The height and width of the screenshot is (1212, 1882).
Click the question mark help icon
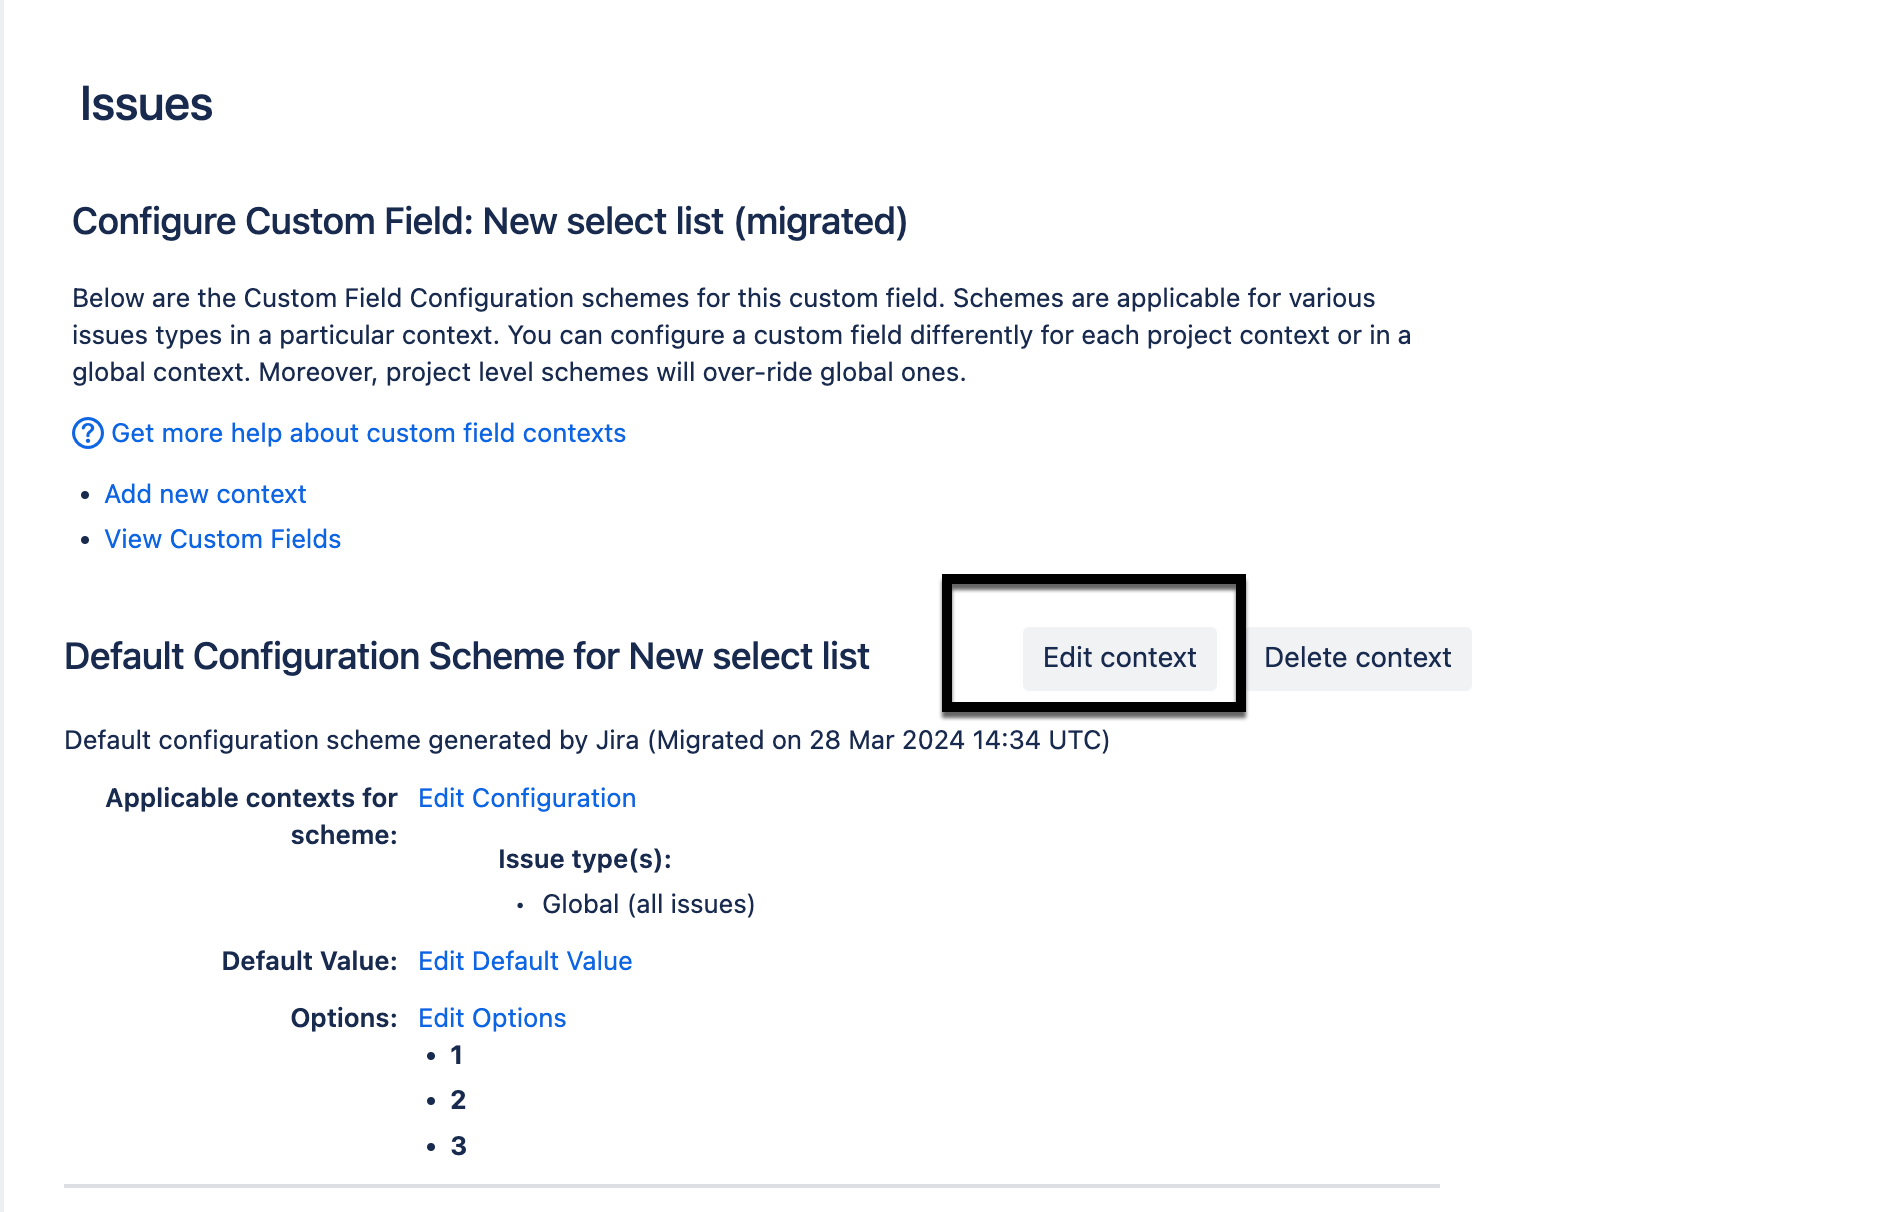pyautogui.click(x=87, y=433)
